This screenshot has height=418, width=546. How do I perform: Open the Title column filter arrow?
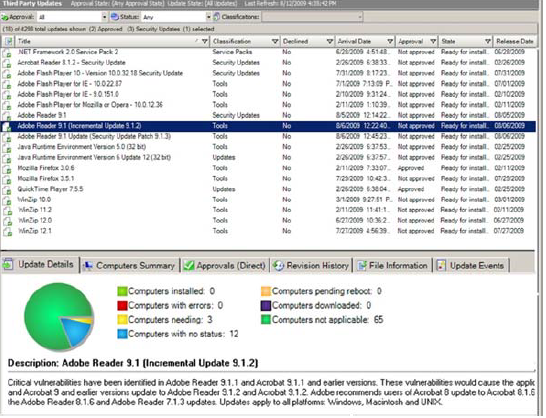(205, 41)
